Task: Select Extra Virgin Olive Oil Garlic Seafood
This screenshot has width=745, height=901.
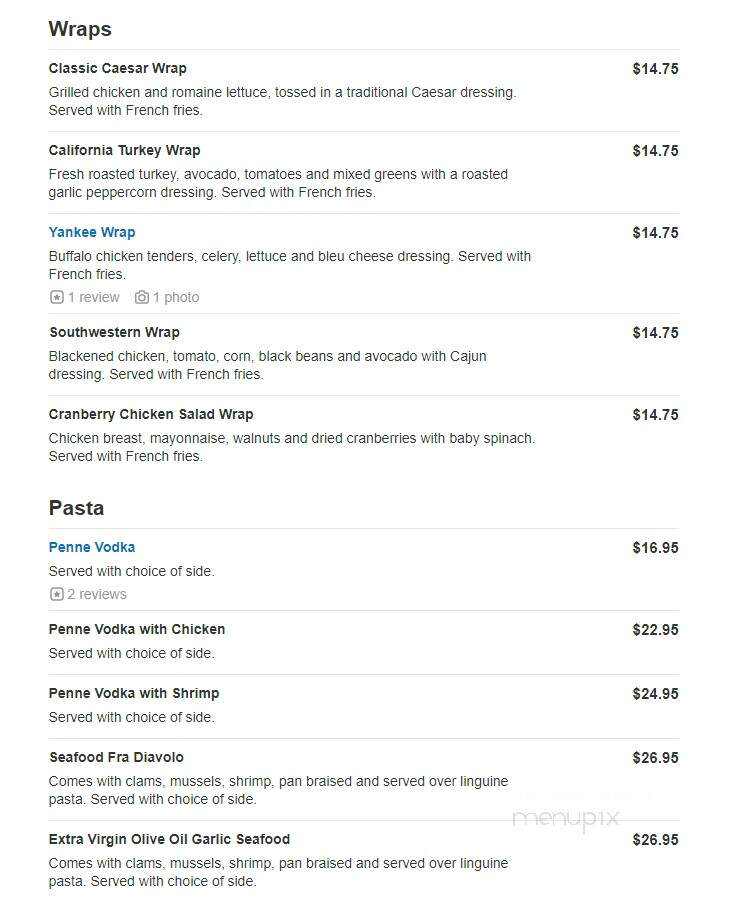Action: tap(169, 839)
